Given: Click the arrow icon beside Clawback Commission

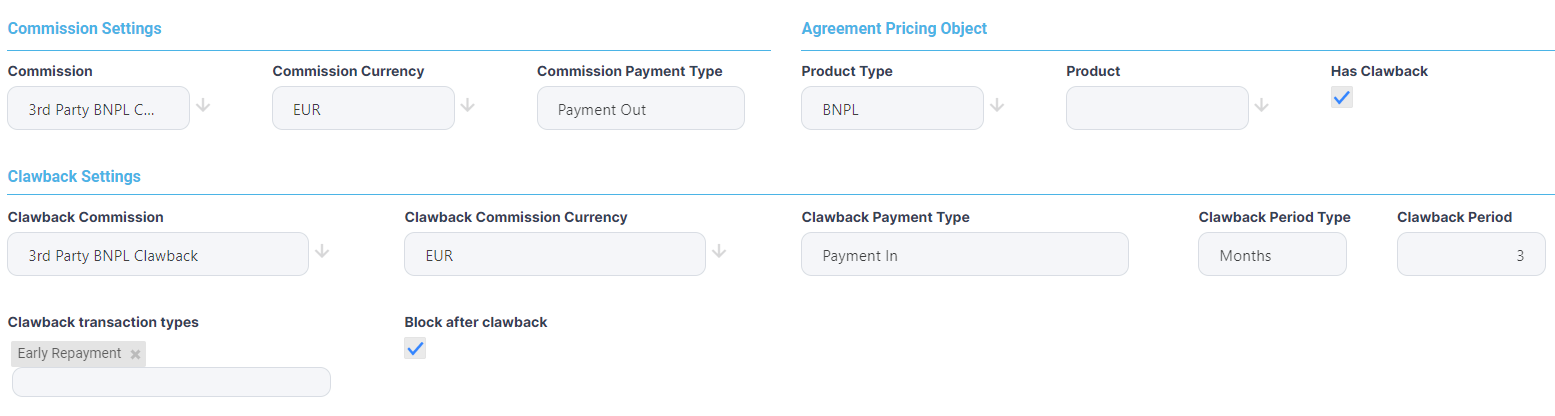Looking at the screenshot, I should point(322,252).
